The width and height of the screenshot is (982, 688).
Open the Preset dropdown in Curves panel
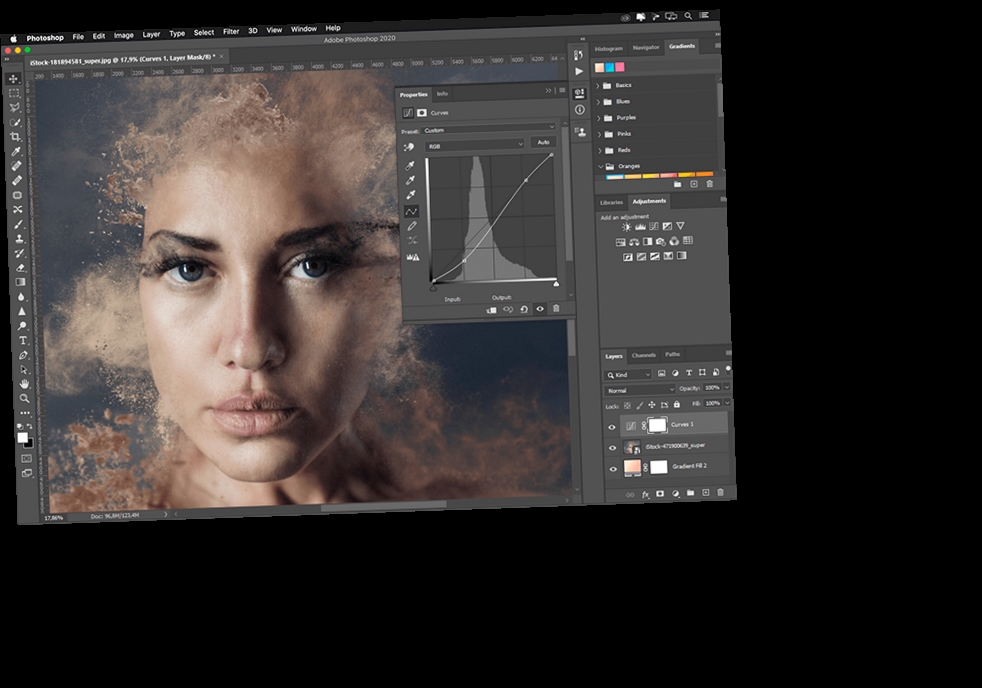[x=485, y=129]
